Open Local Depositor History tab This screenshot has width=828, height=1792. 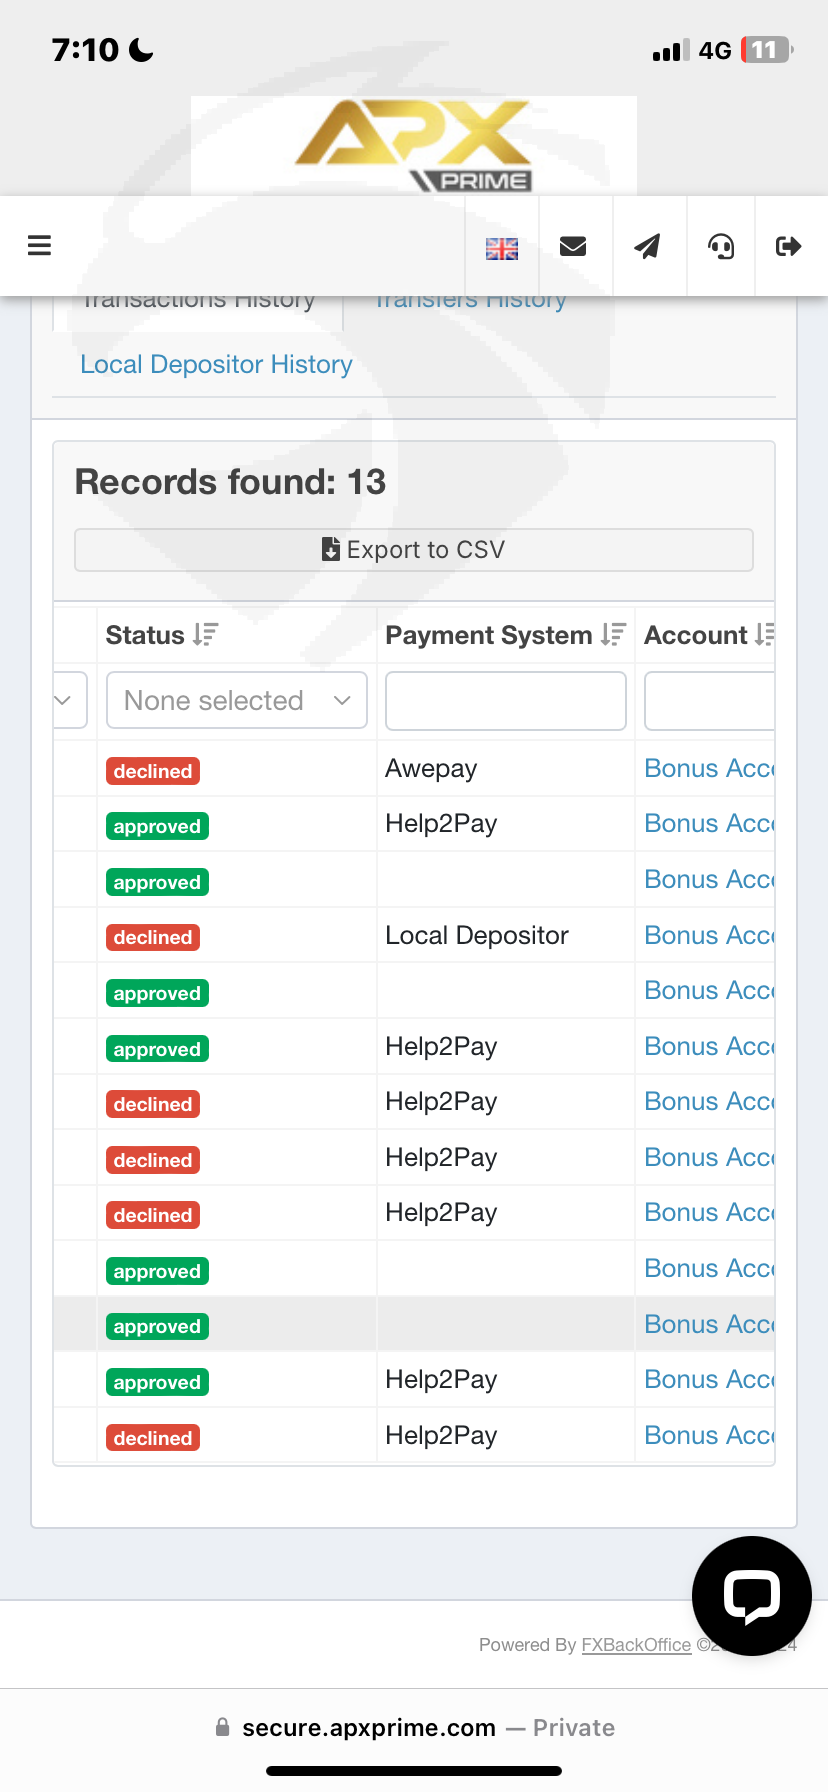point(216,365)
